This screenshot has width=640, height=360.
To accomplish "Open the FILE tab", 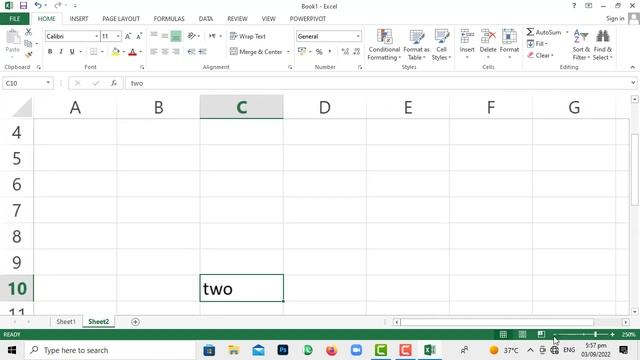I will [x=14, y=19].
